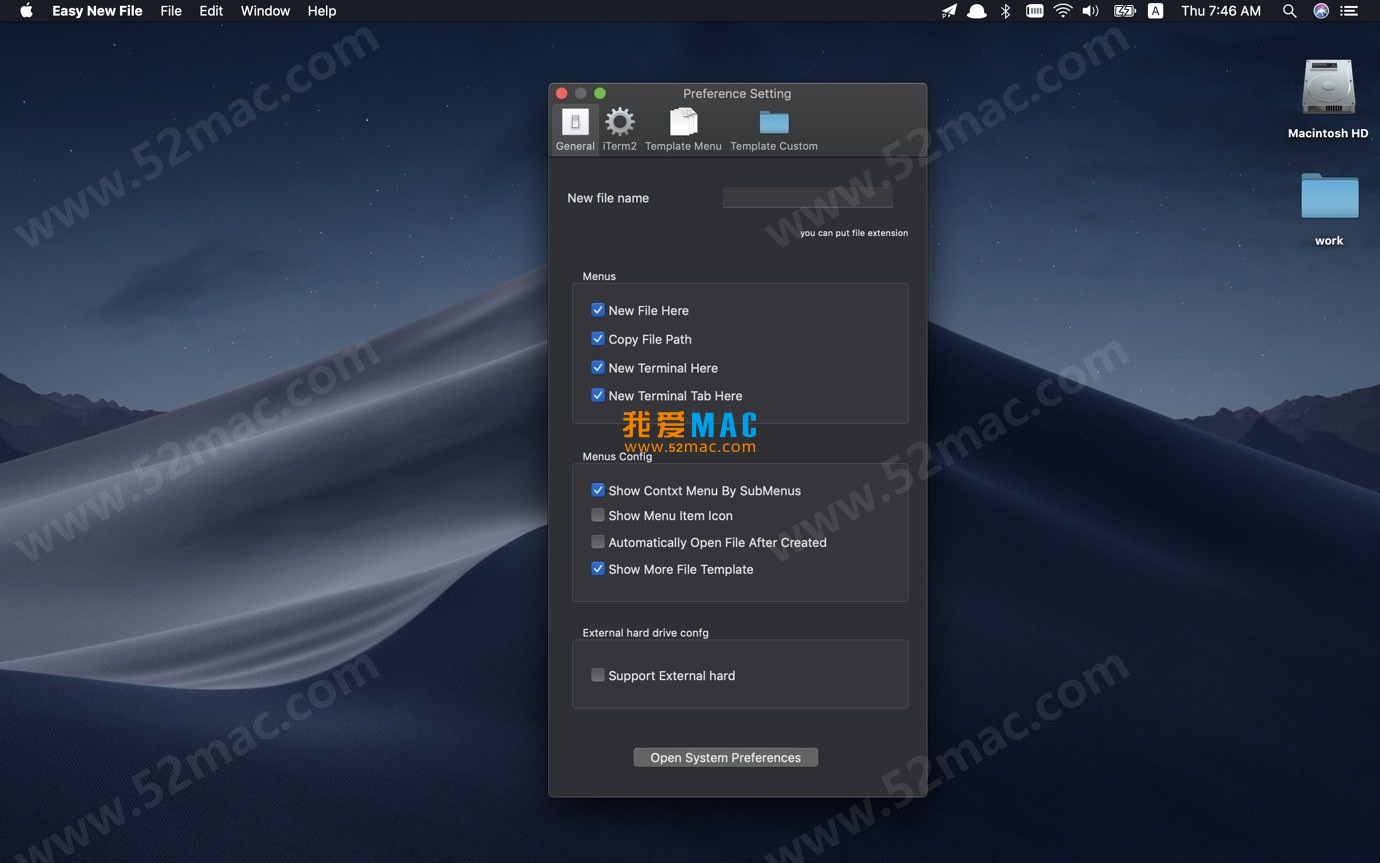
Task: Enable Show Menu Item Icon
Action: click(598, 516)
